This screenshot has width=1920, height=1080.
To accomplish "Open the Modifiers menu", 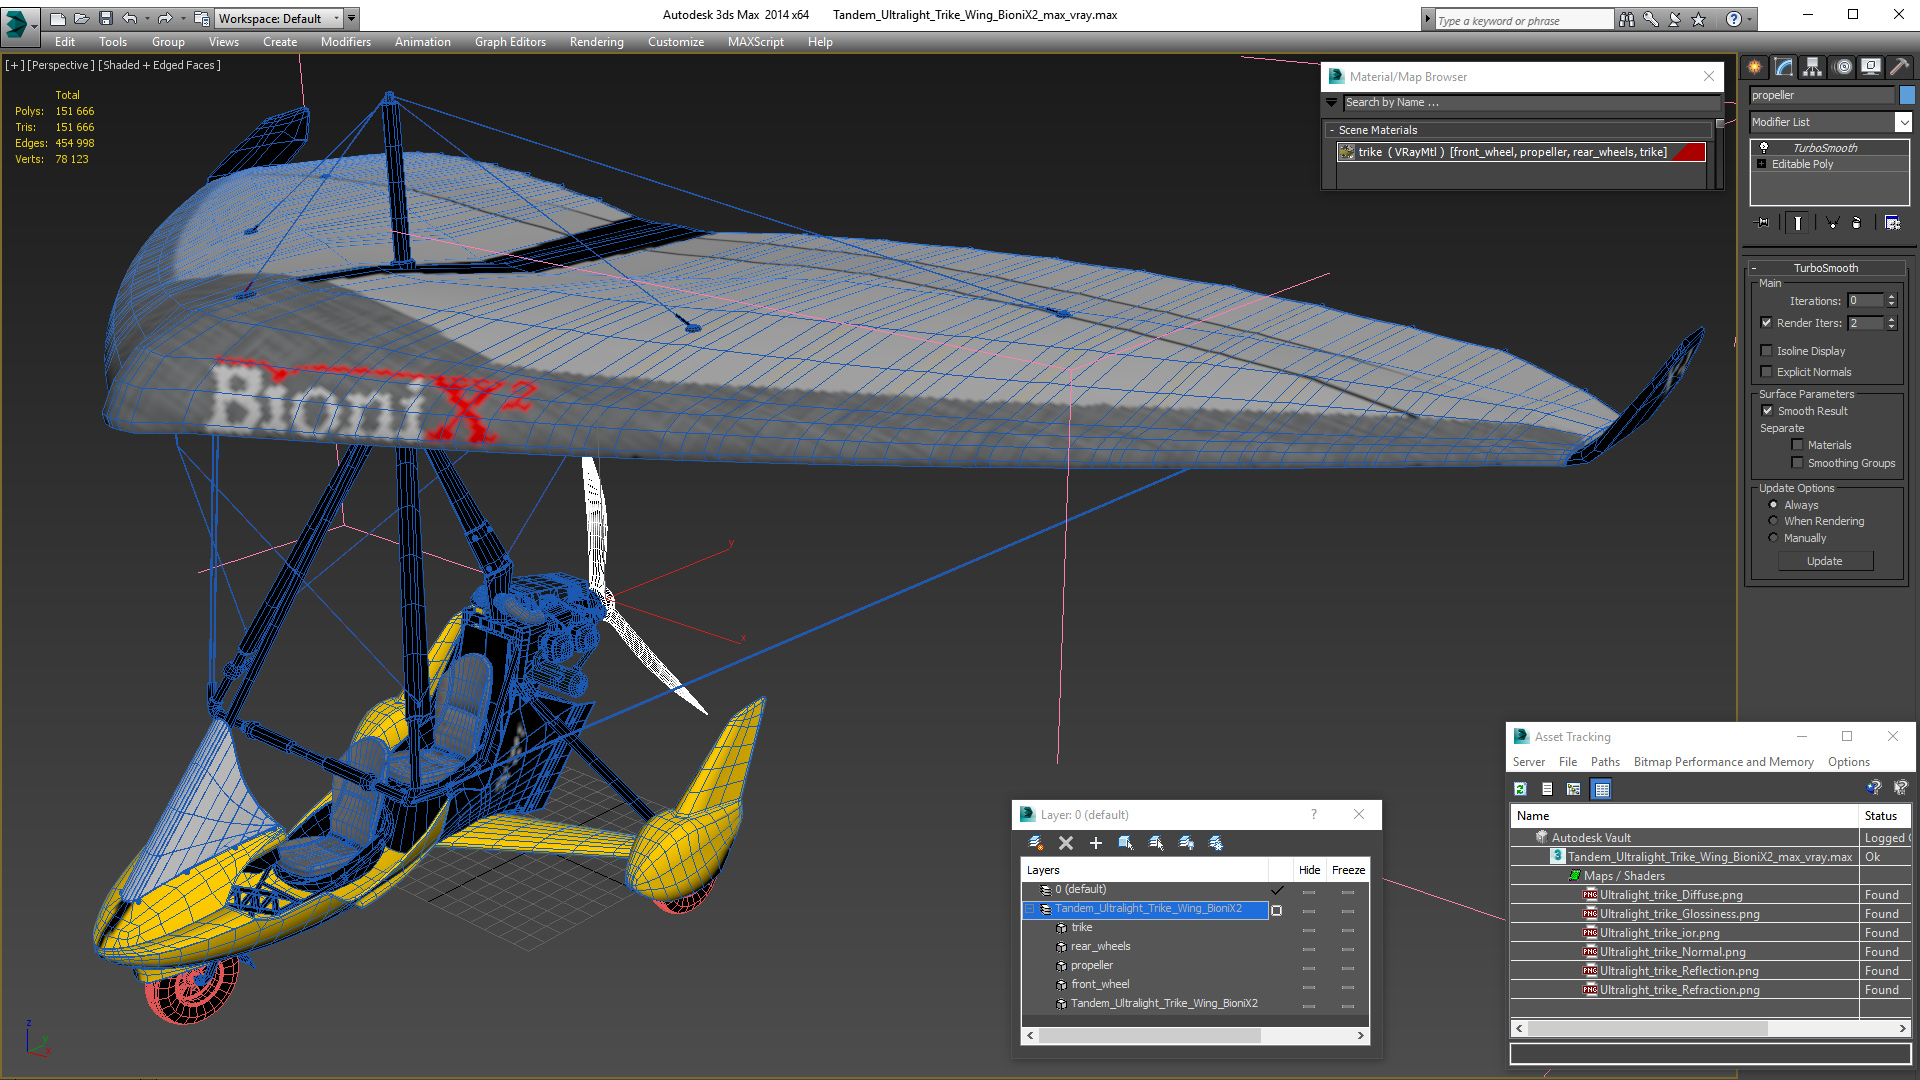I will coord(346,42).
